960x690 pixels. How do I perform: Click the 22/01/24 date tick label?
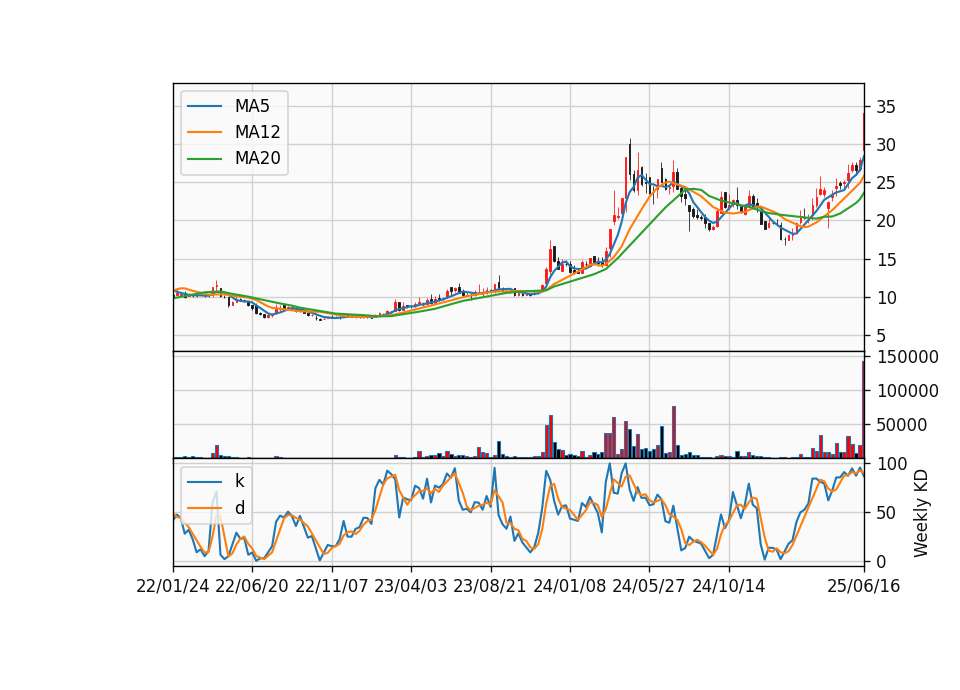(x=173, y=587)
